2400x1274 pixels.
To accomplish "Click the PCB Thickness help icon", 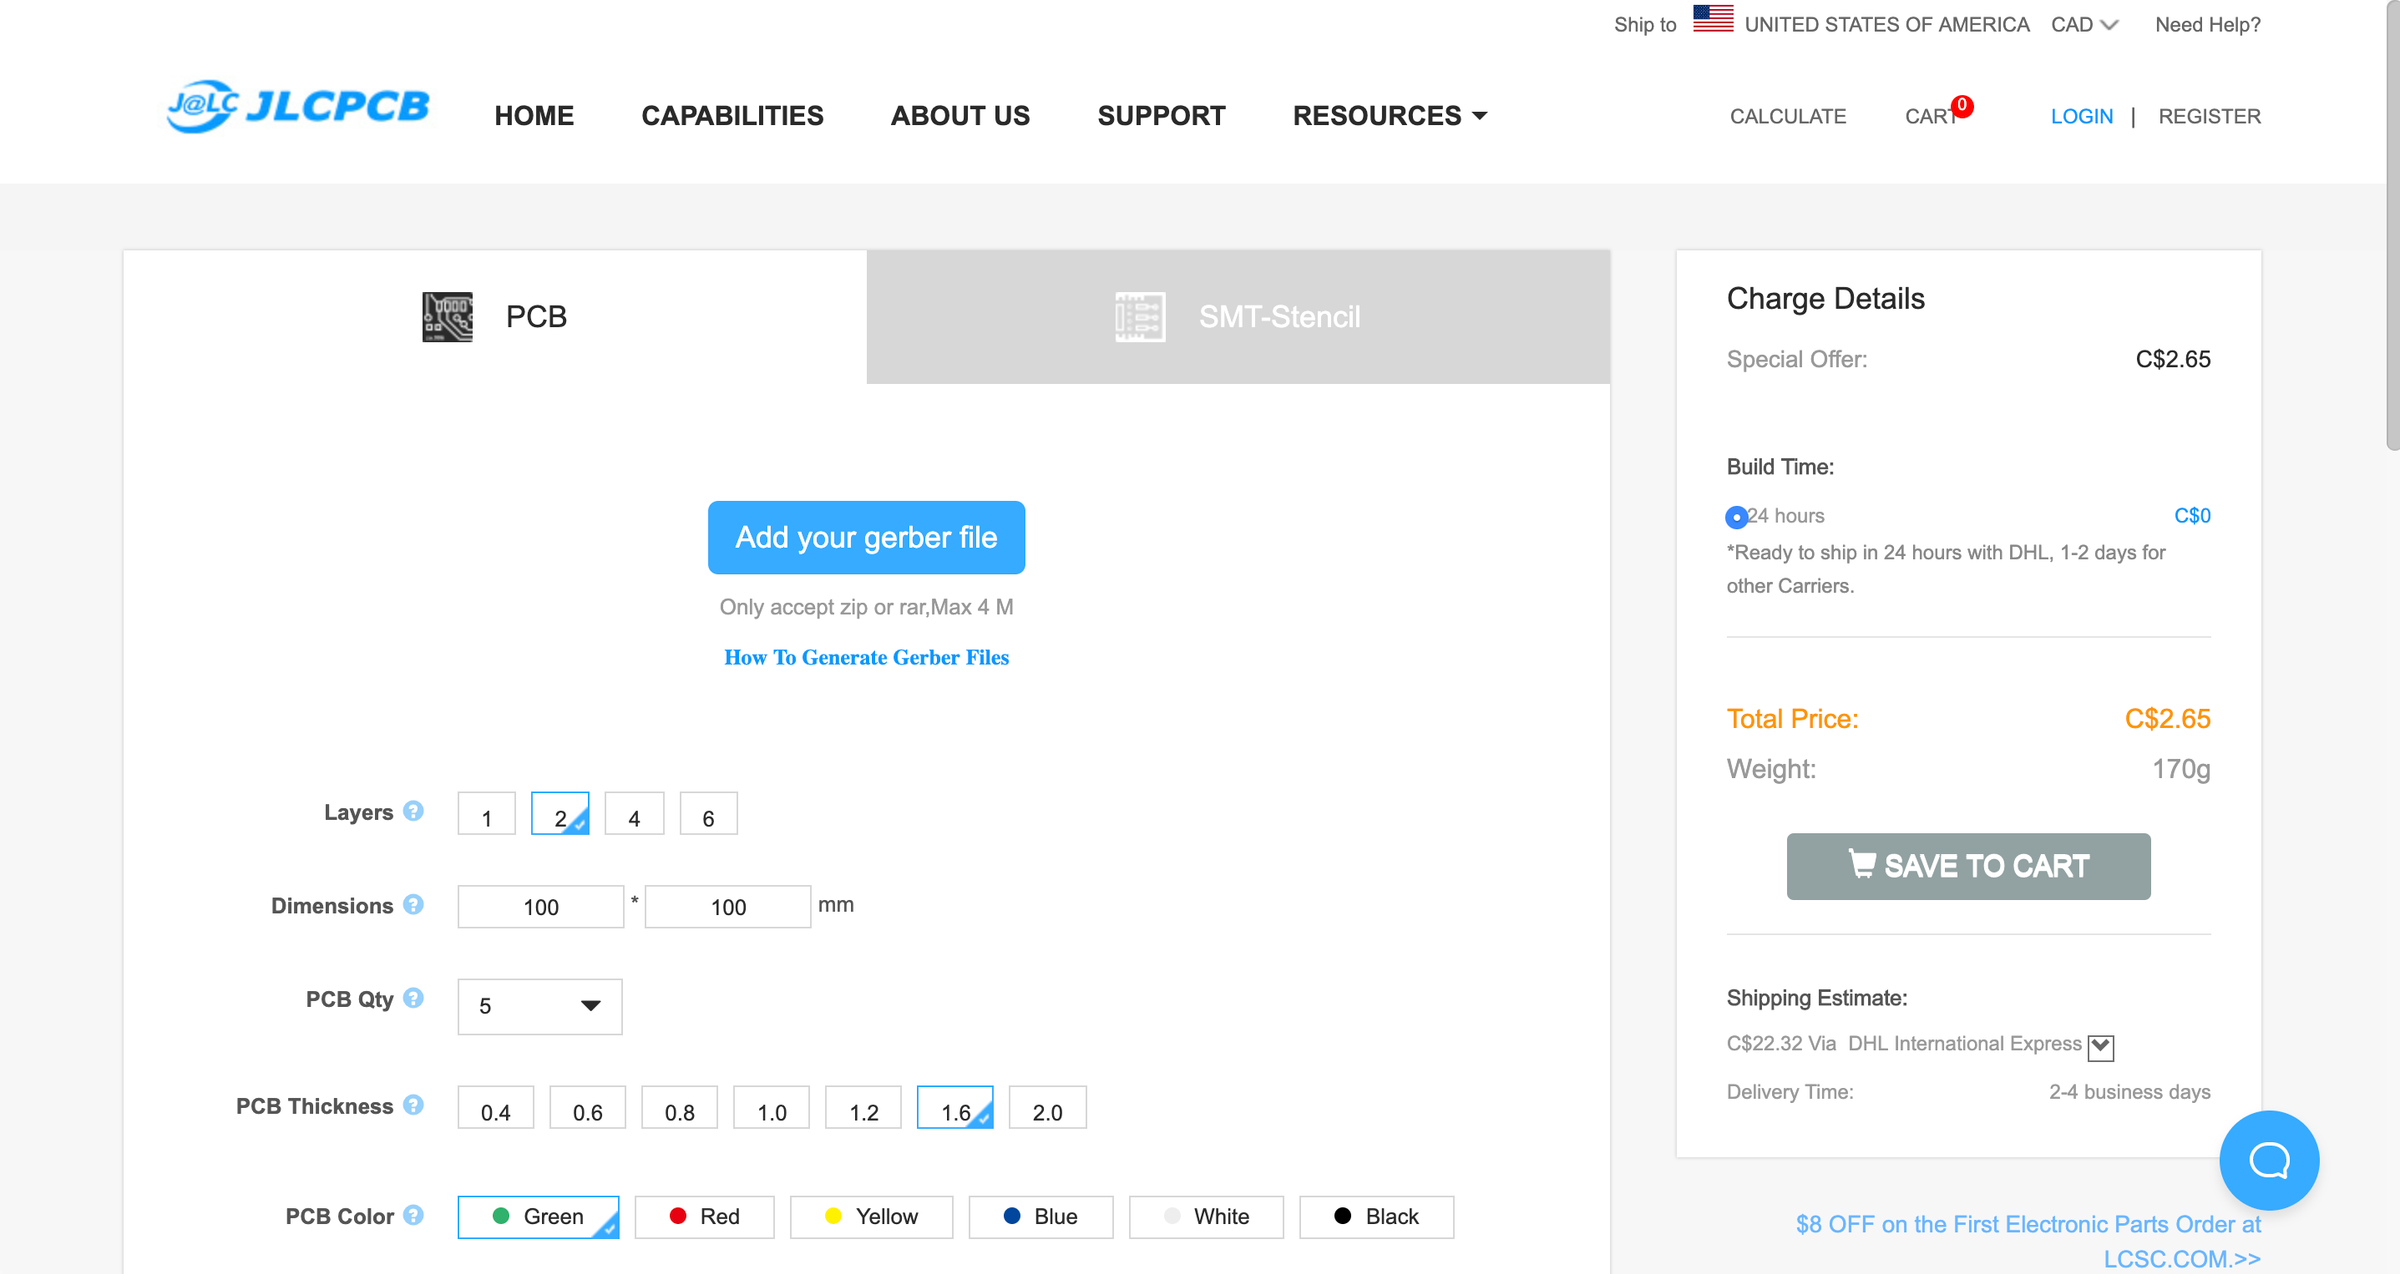I will (x=413, y=1105).
